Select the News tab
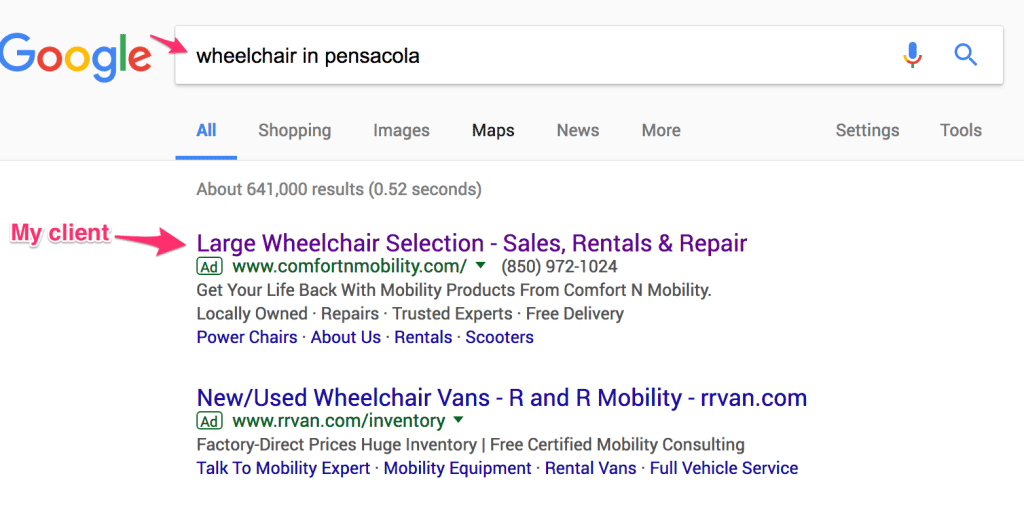The image size is (1024, 512). click(578, 131)
